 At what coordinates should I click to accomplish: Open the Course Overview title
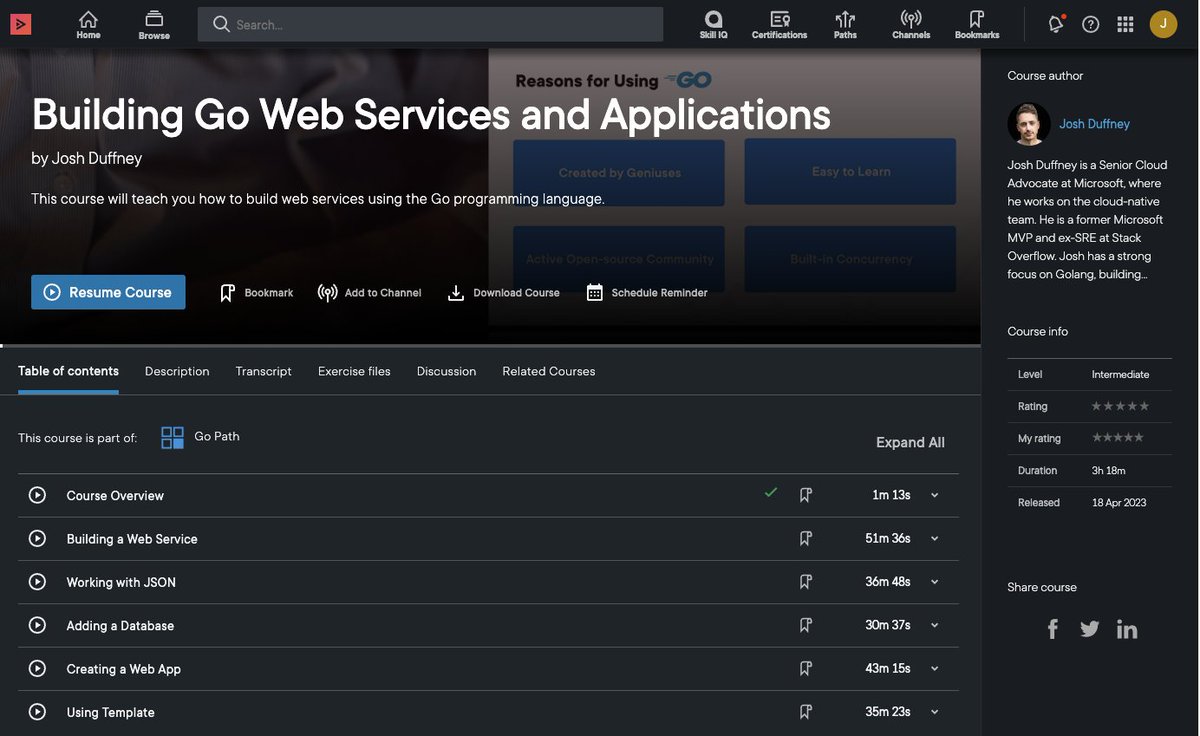pos(115,495)
